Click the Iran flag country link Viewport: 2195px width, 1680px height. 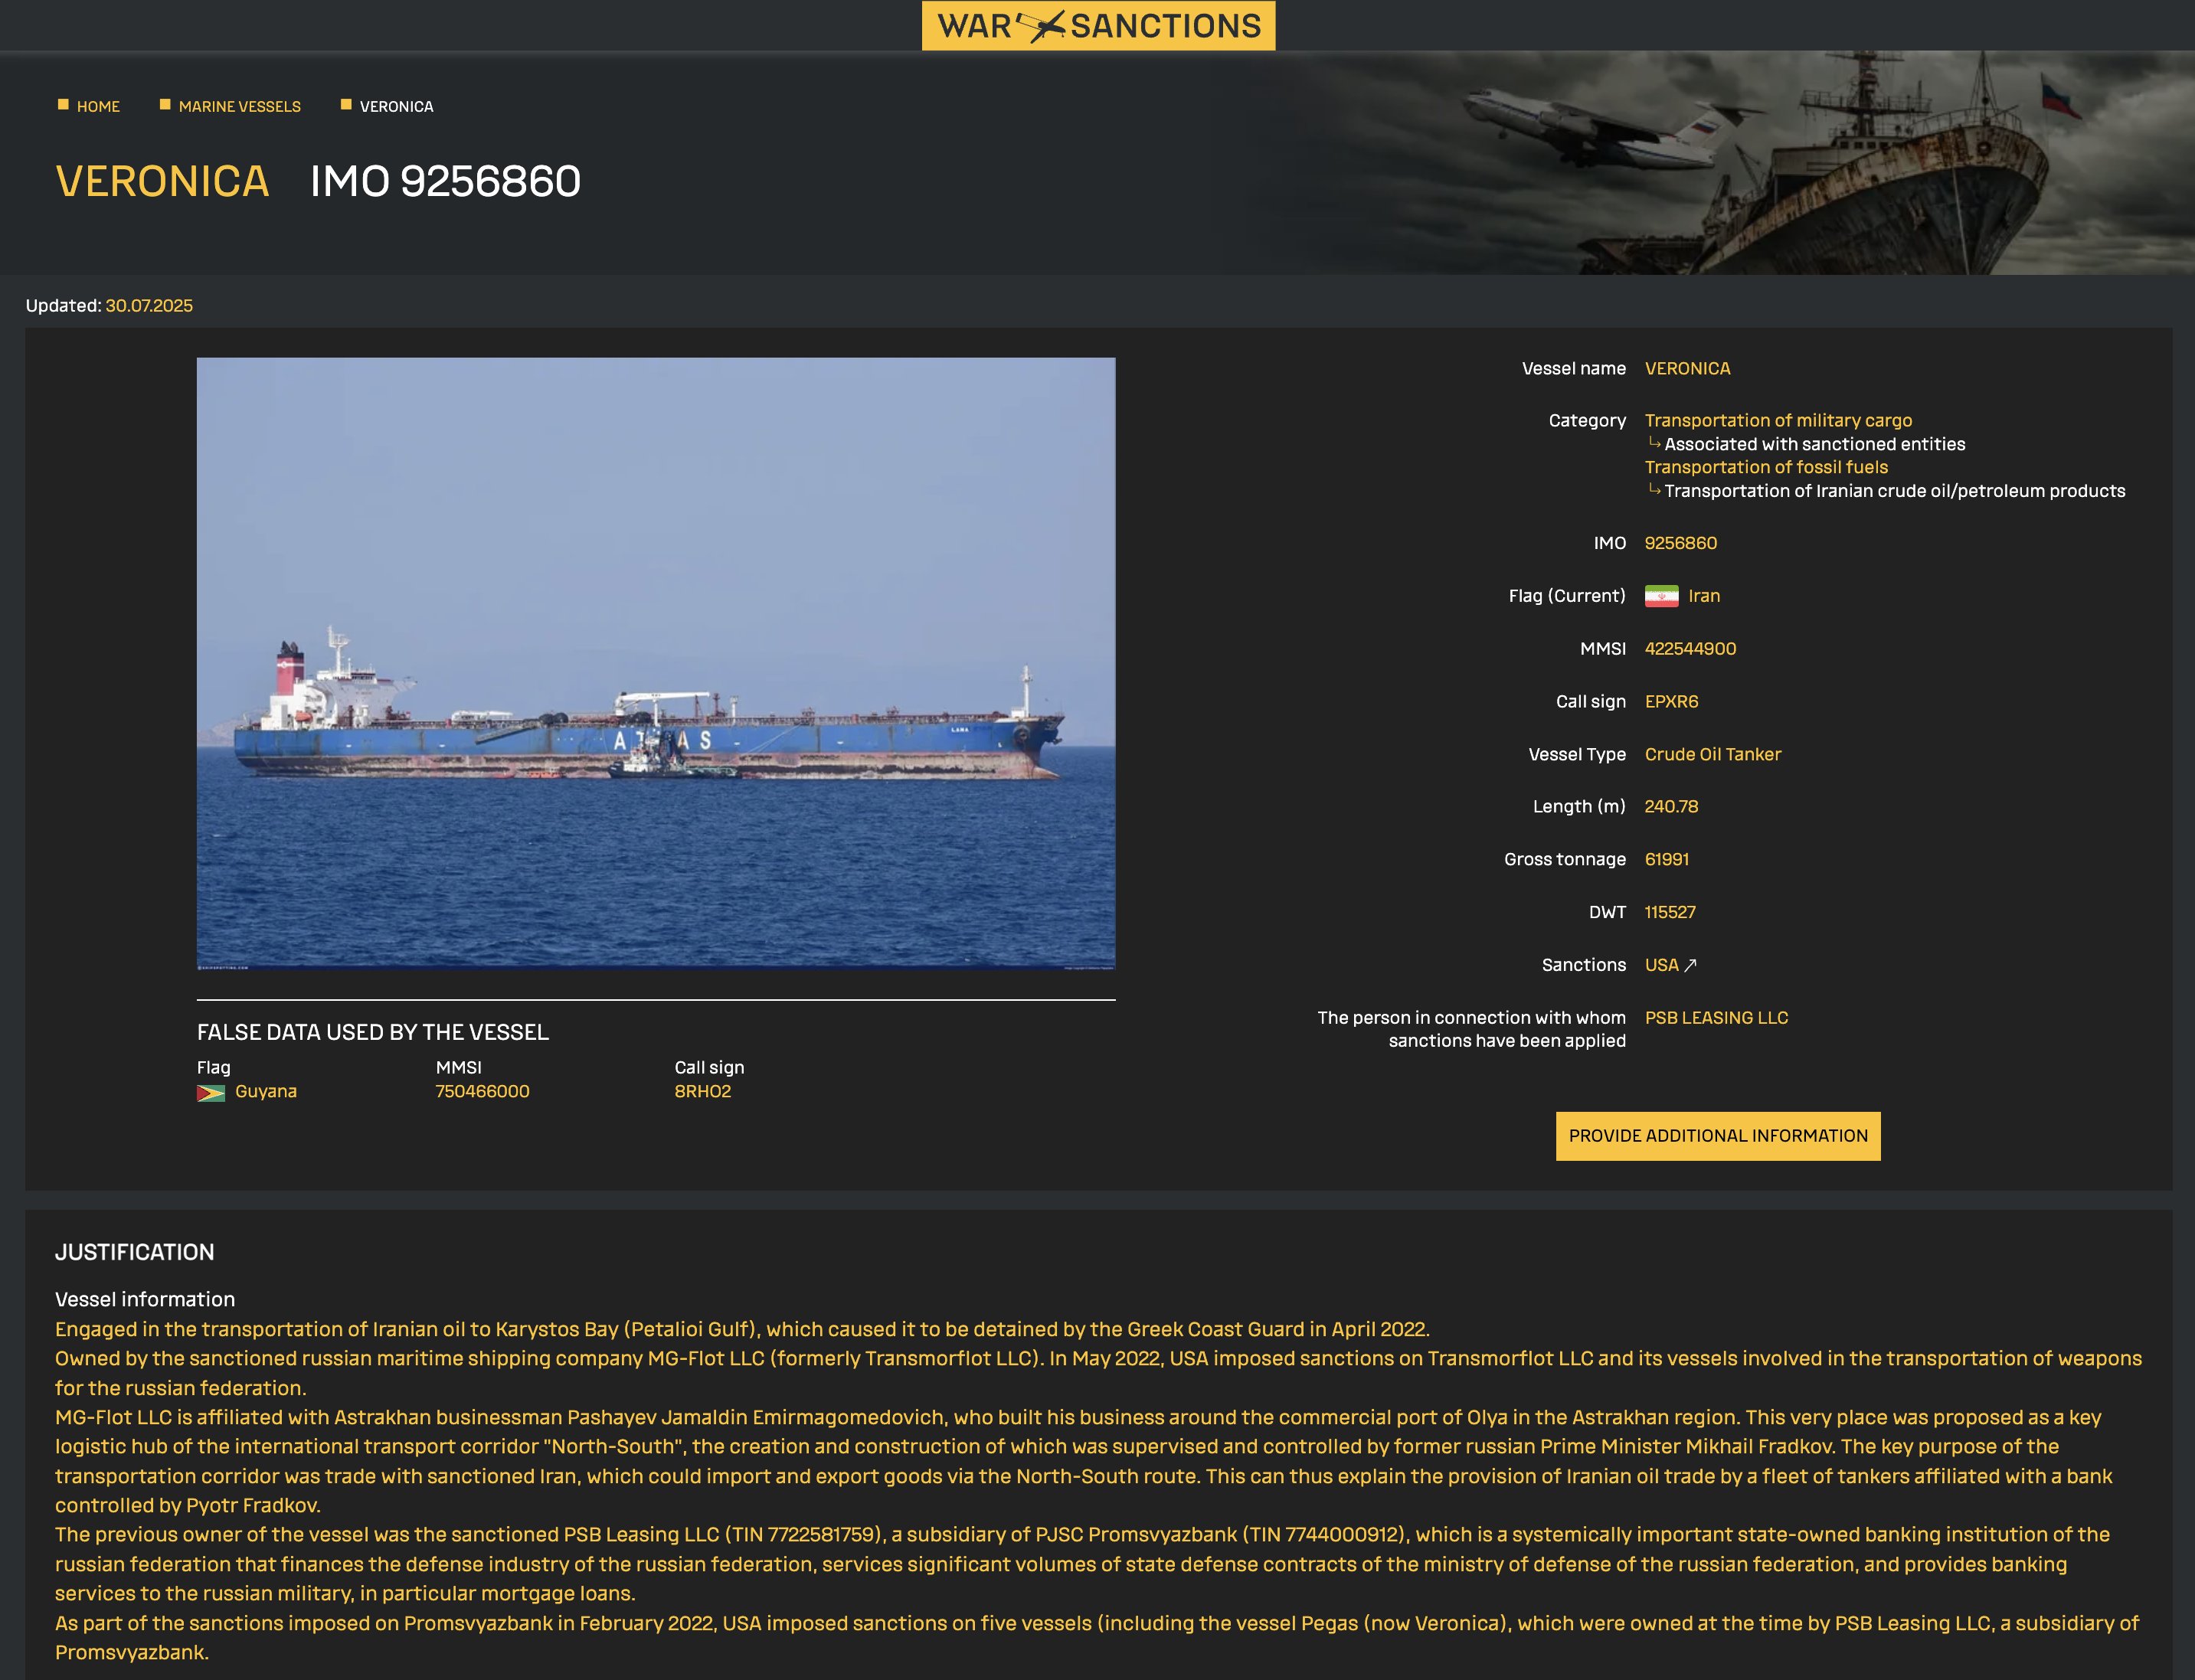[1704, 596]
